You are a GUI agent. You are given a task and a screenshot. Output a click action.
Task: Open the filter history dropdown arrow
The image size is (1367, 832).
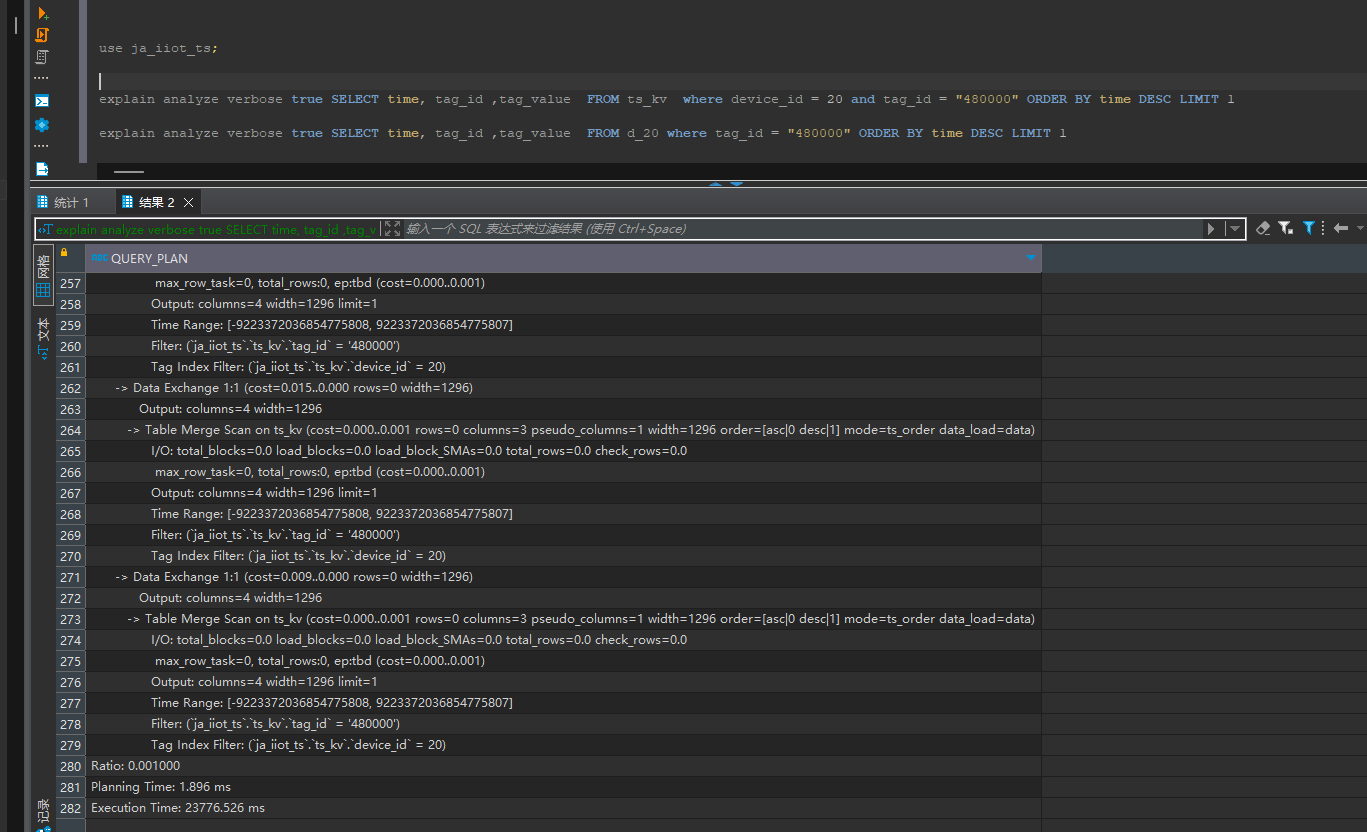click(x=1236, y=229)
